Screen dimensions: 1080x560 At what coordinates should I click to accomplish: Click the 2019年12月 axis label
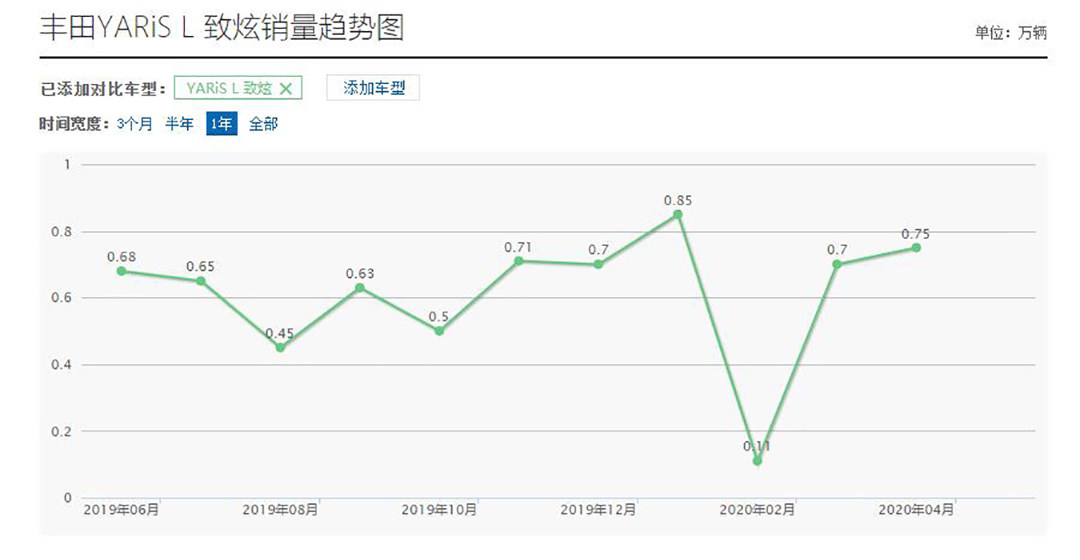(x=598, y=510)
